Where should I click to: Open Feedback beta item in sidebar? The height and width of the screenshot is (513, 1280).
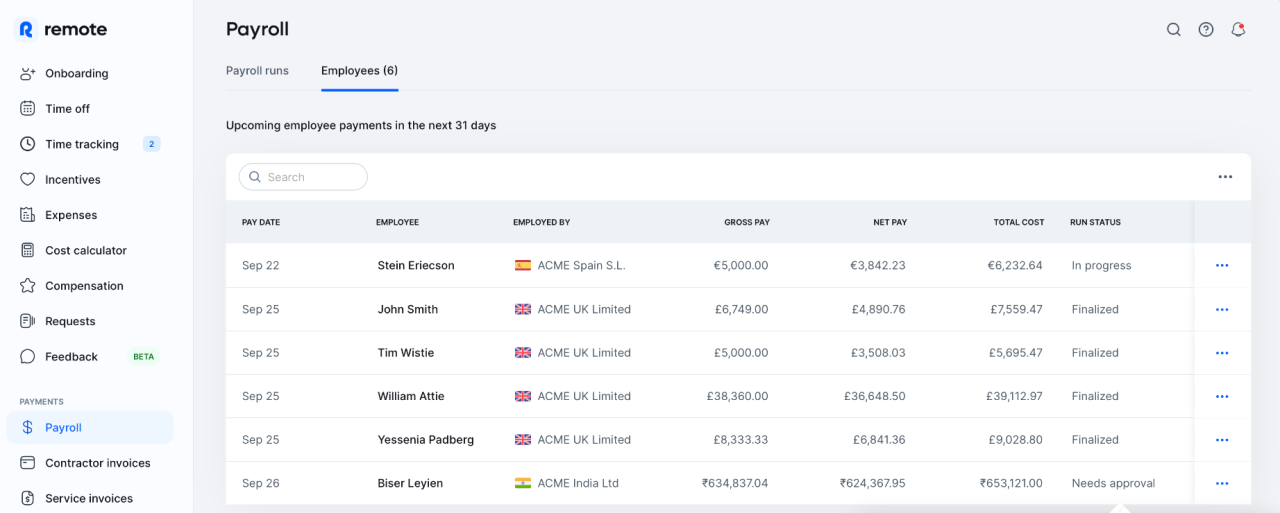[x=71, y=357]
